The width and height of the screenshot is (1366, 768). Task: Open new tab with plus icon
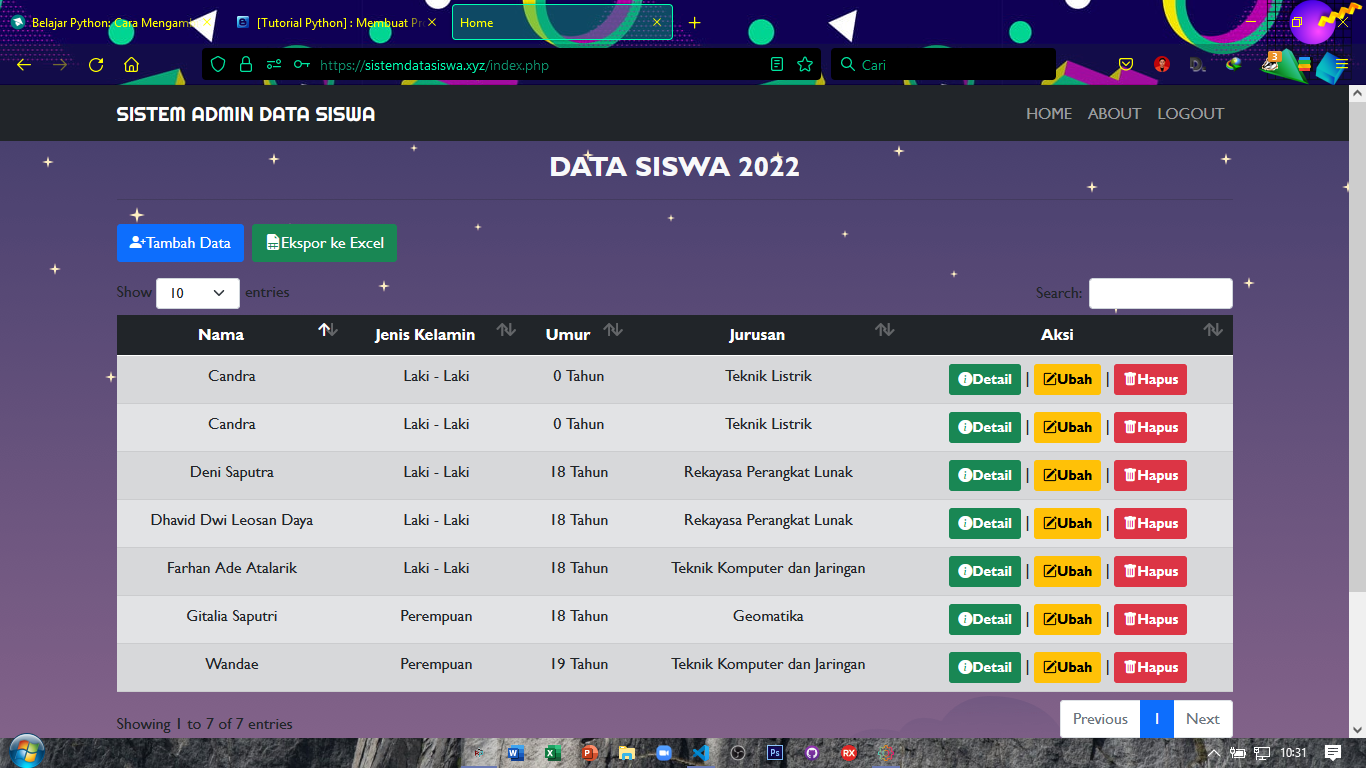695,22
